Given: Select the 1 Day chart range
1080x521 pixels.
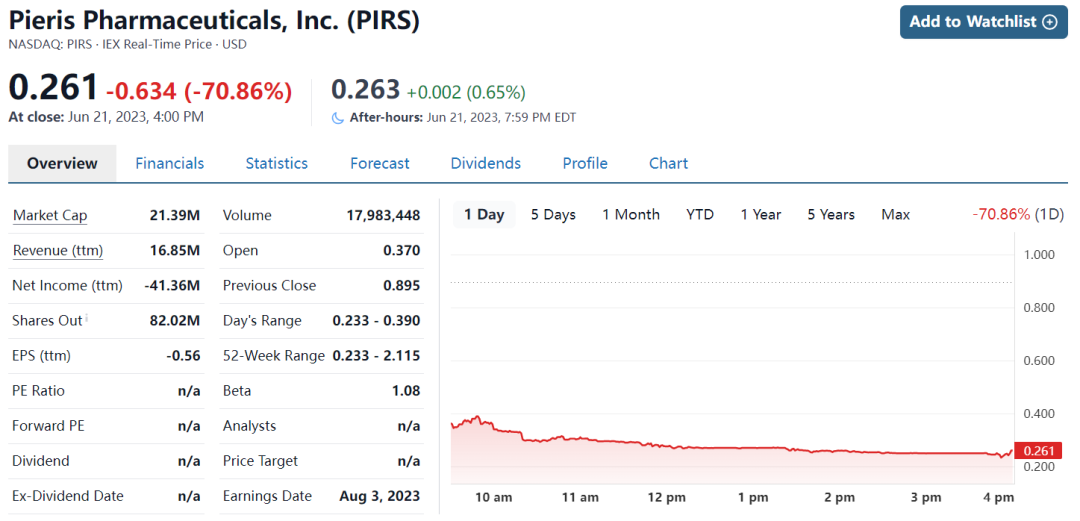Looking at the screenshot, I should coord(484,214).
